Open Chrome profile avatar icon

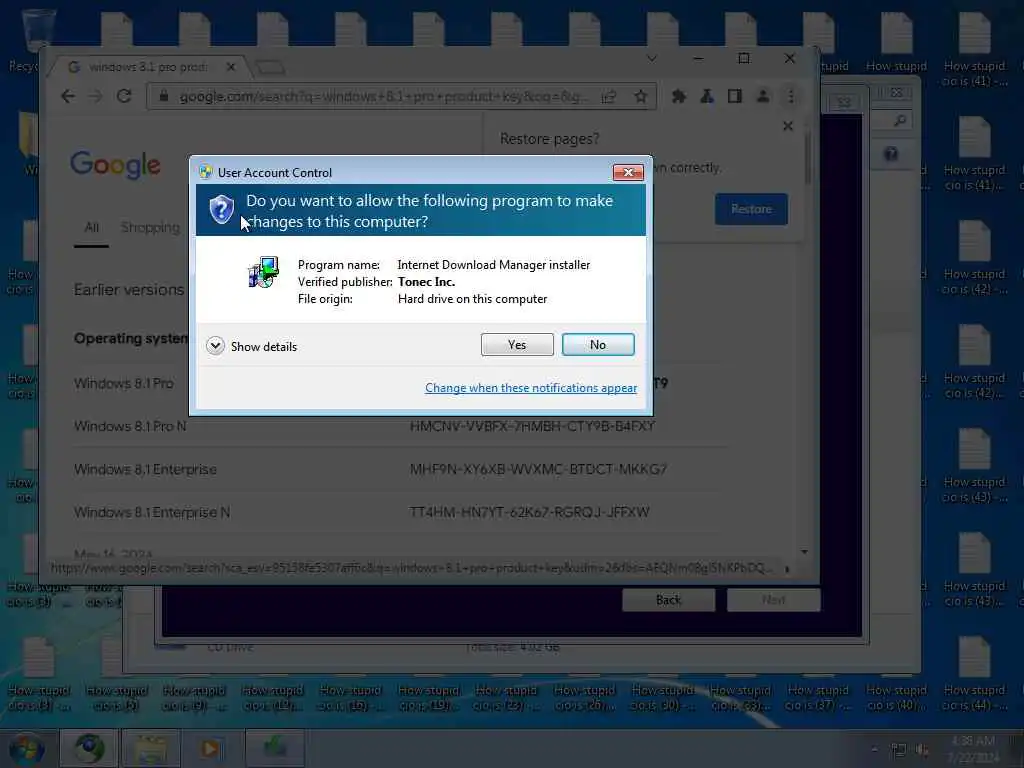pos(763,97)
